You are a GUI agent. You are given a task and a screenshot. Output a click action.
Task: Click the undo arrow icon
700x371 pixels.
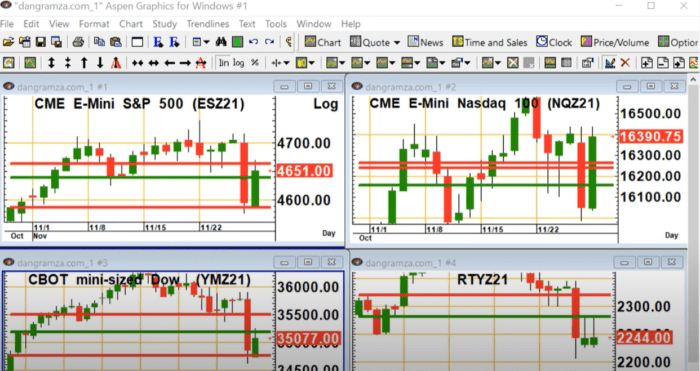[253, 42]
